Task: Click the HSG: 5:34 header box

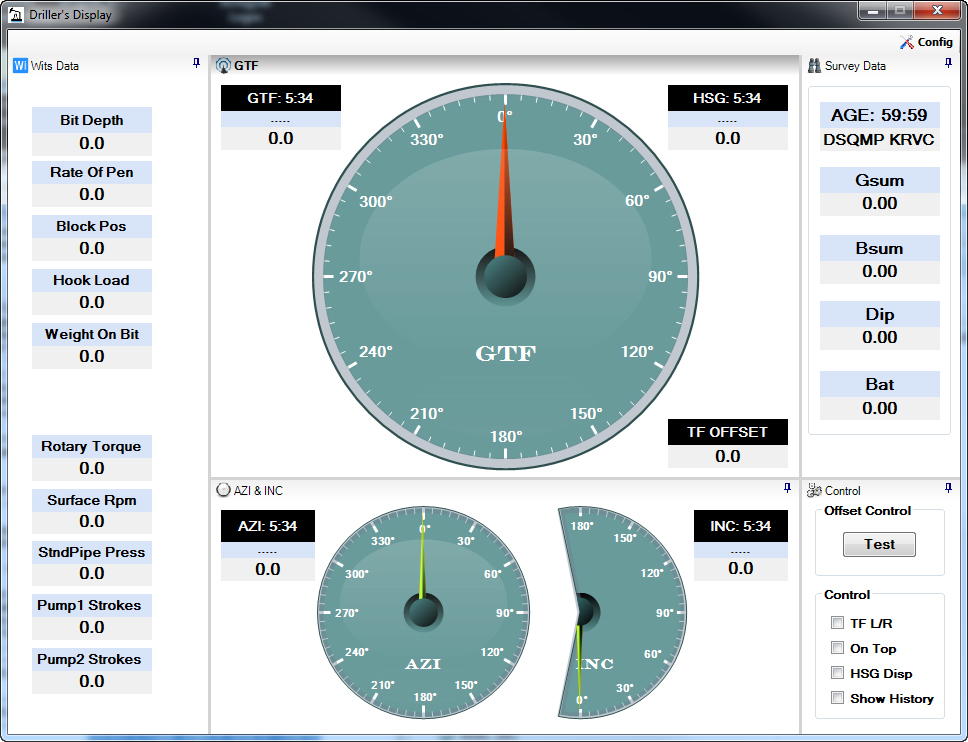Action: coord(728,98)
